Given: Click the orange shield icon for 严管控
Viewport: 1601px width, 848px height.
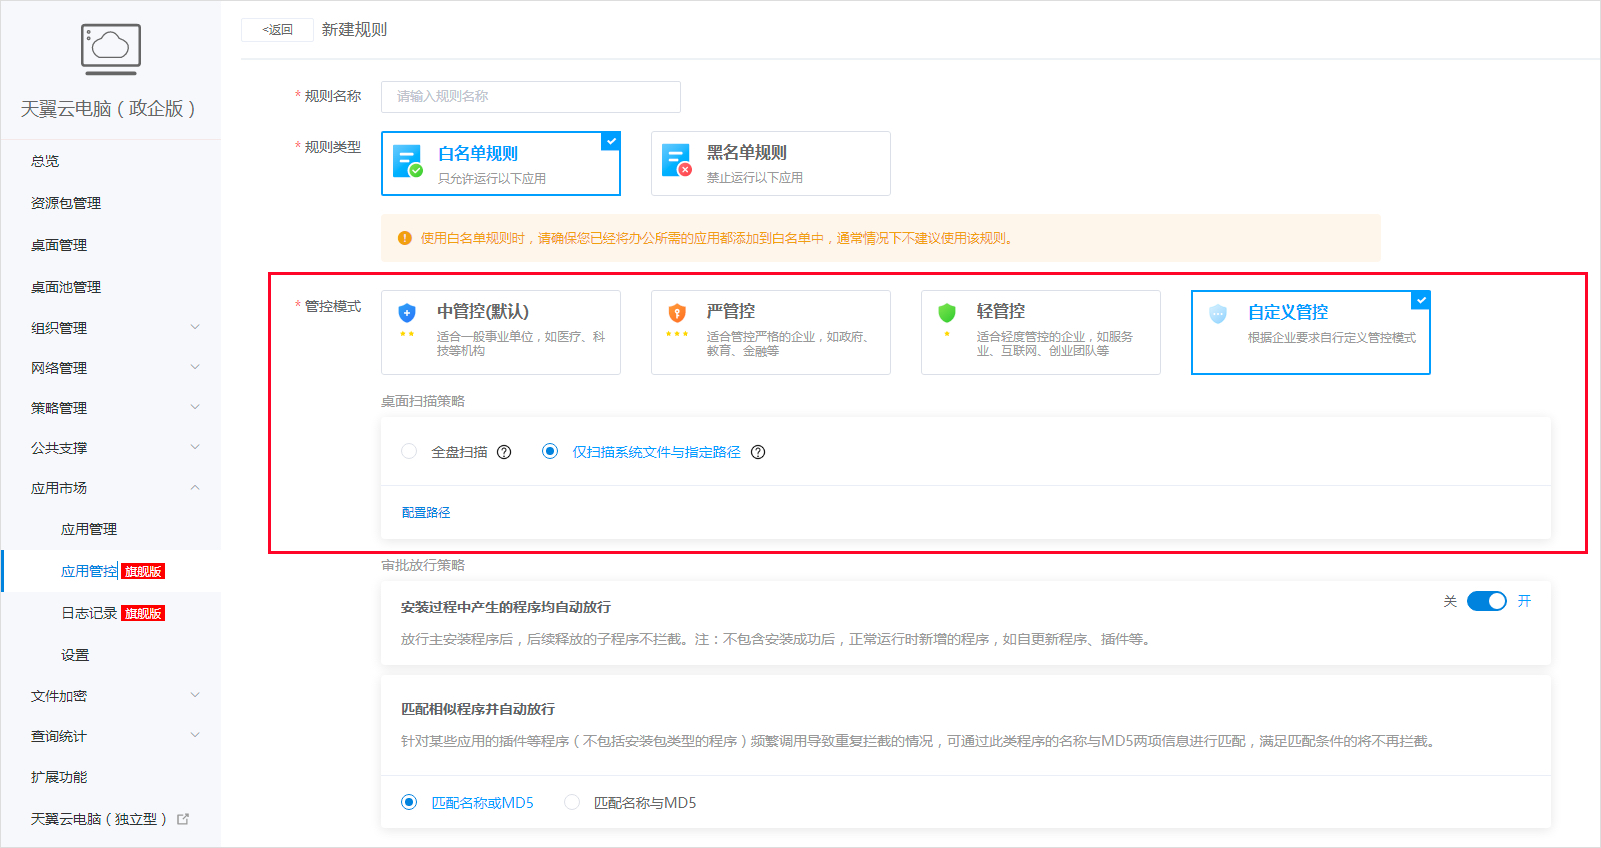Looking at the screenshot, I should click(x=677, y=312).
